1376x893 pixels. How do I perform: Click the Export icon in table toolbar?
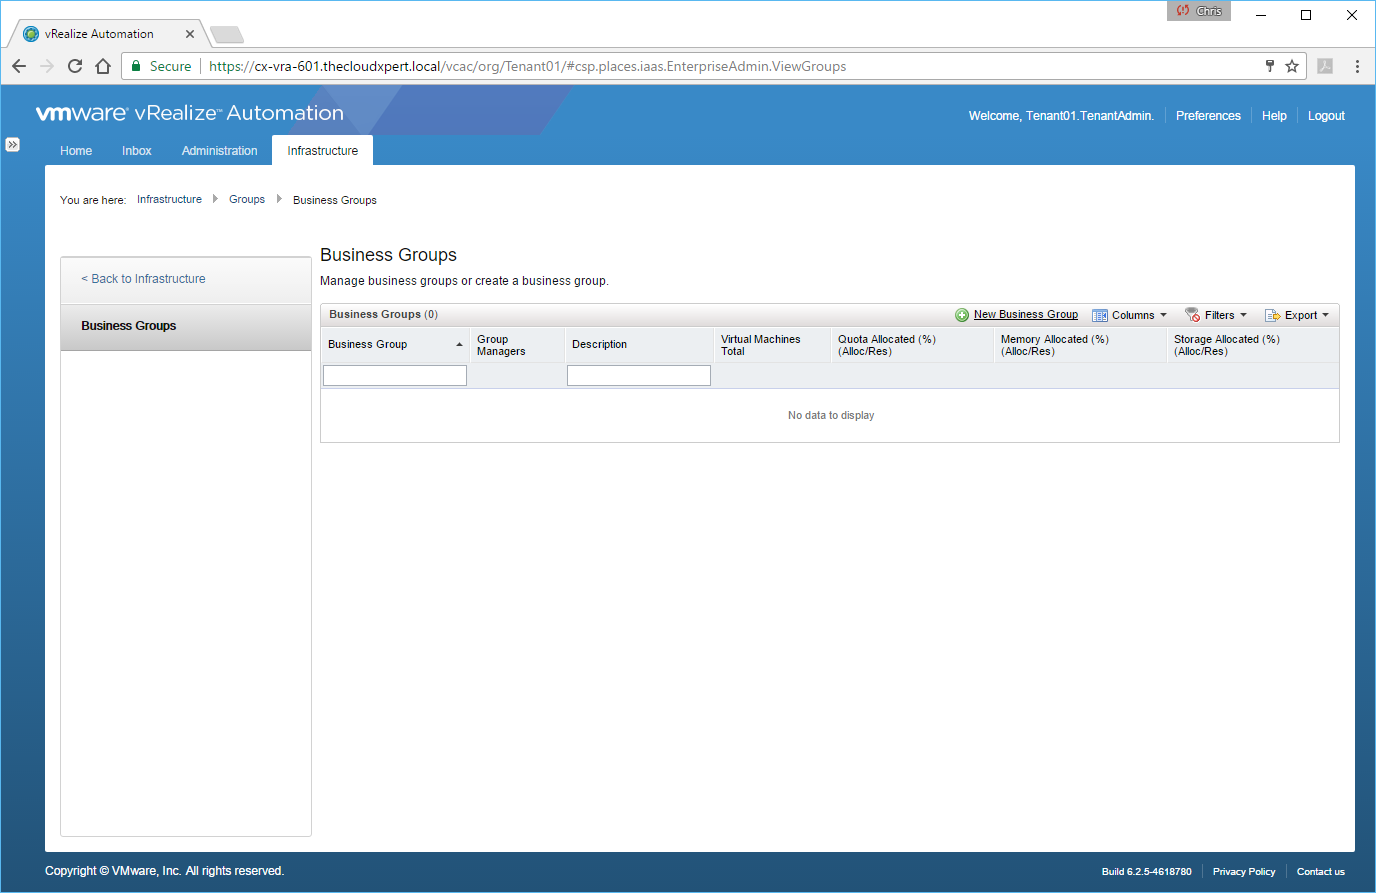tap(1272, 315)
